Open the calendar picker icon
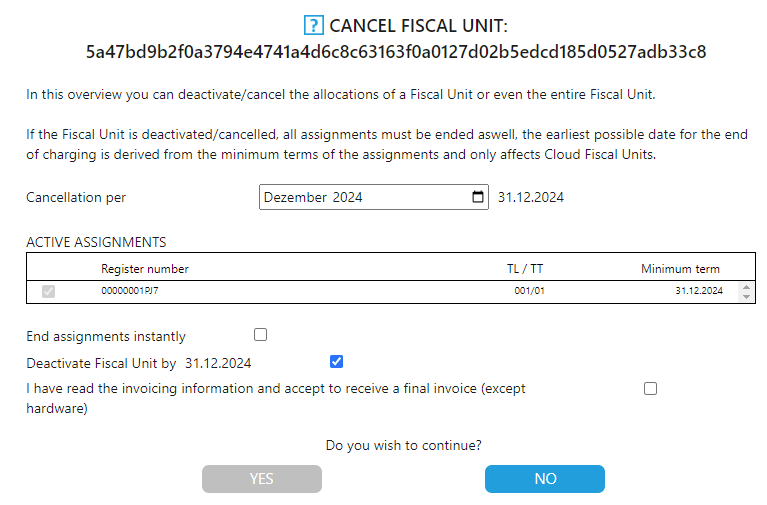The height and width of the screenshot is (505, 767). click(x=478, y=197)
